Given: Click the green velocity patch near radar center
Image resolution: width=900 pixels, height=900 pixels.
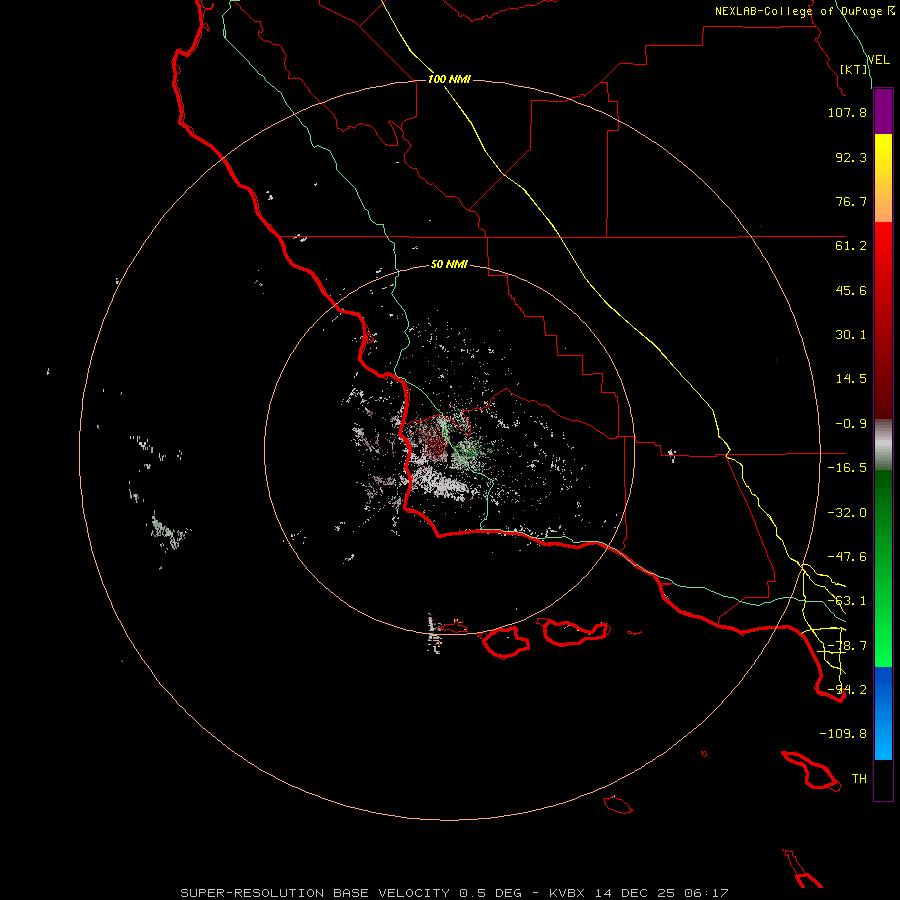Looking at the screenshot, I should pyautogui.click(x=468, y=453).
